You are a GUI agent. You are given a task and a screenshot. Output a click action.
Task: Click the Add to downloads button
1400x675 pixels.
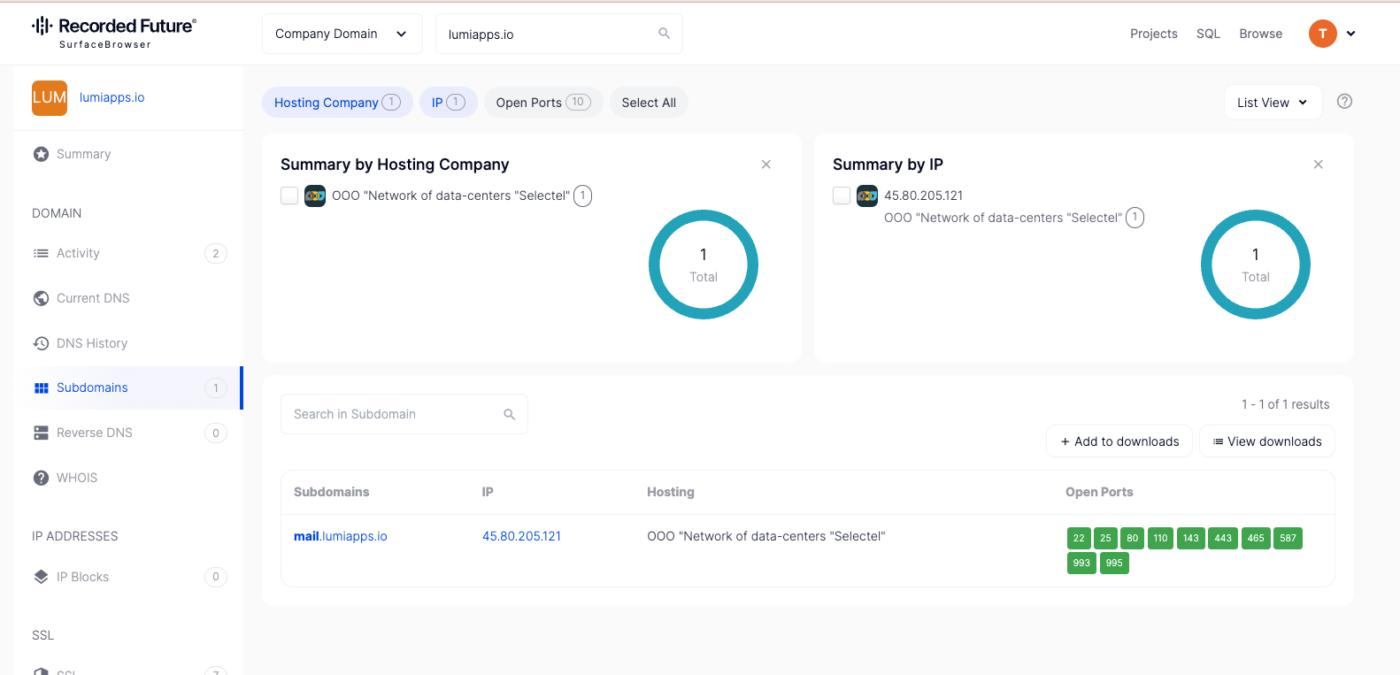coord(1119,441)
